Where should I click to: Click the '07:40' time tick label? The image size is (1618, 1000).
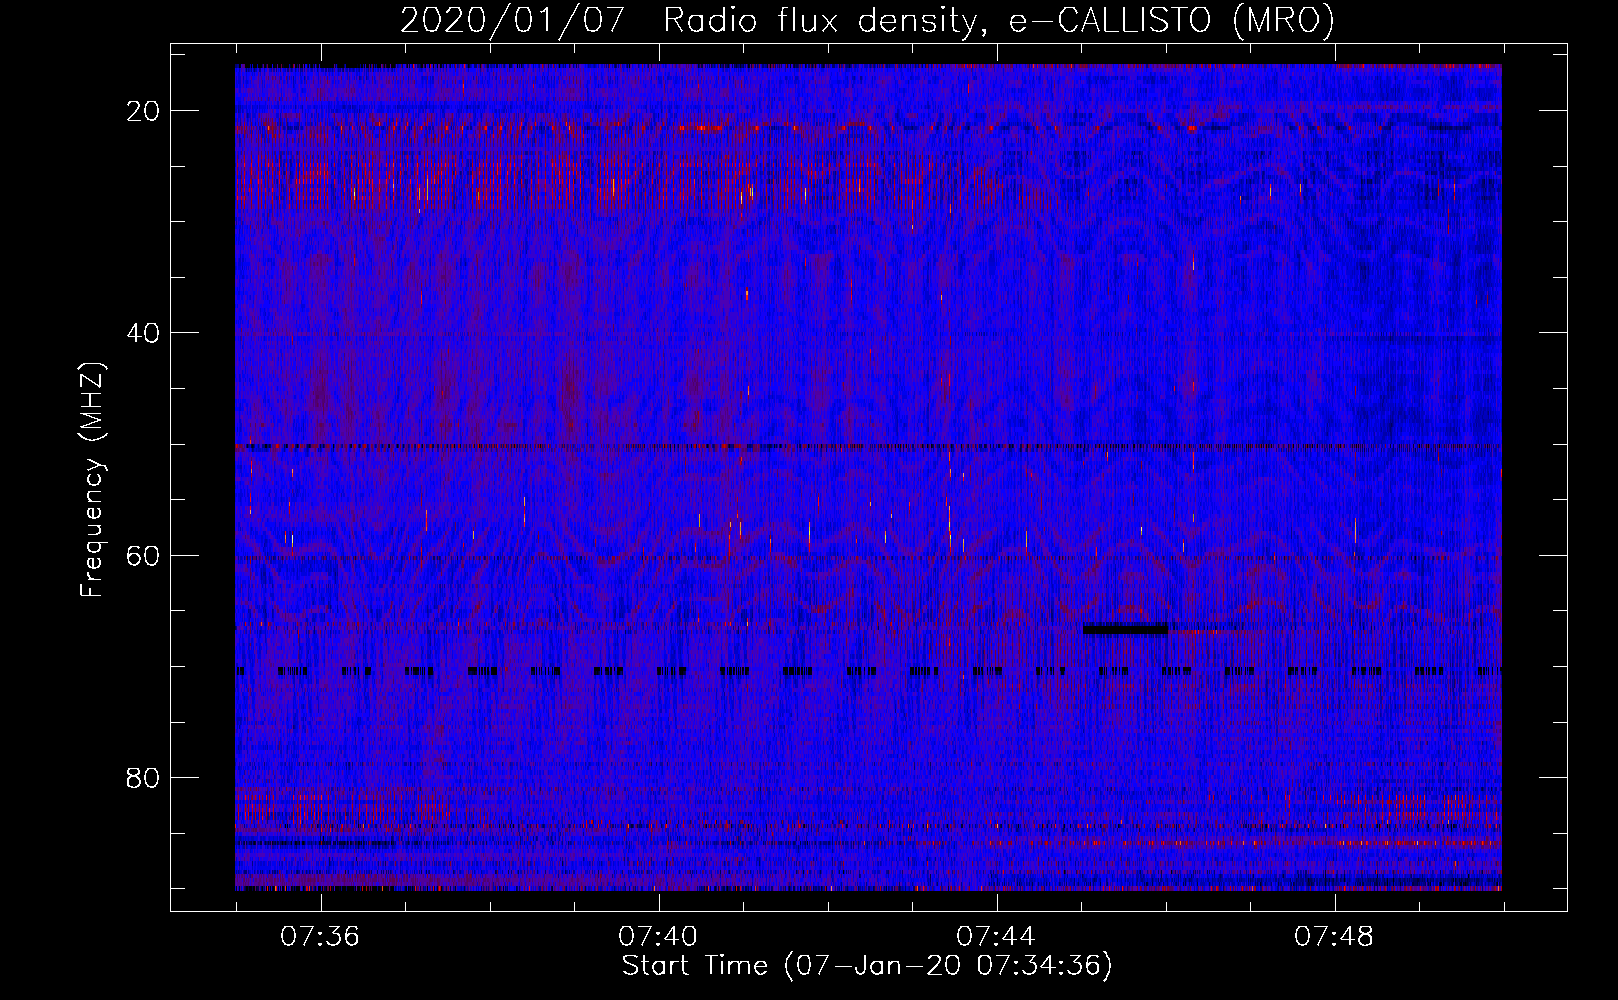(658, 937)
